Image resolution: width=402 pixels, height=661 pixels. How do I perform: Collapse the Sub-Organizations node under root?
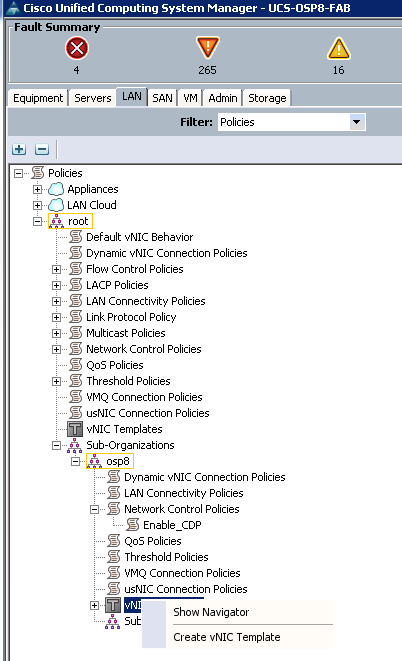pyautogui.click(x=56, y=446)
